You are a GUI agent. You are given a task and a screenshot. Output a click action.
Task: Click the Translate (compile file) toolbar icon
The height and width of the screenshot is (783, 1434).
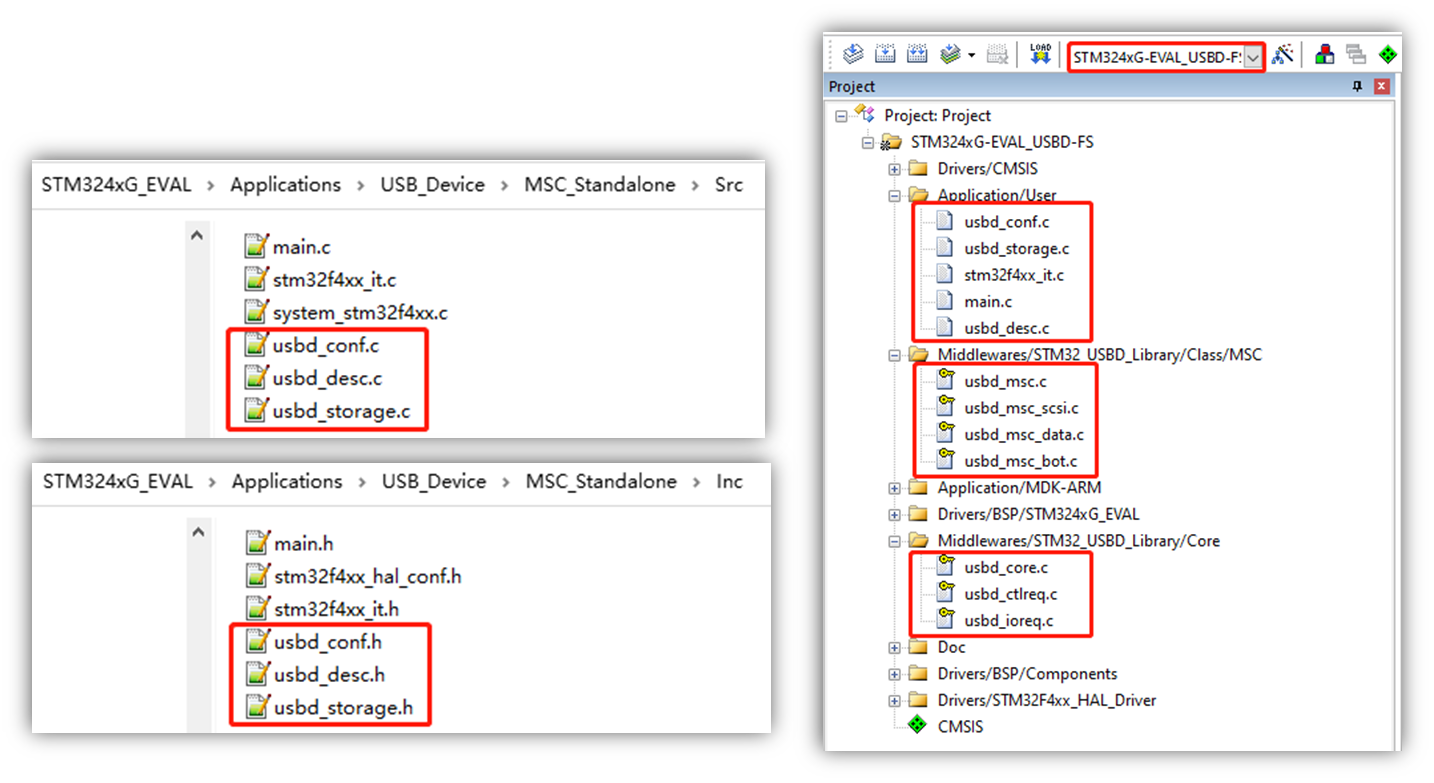[853, 55]
